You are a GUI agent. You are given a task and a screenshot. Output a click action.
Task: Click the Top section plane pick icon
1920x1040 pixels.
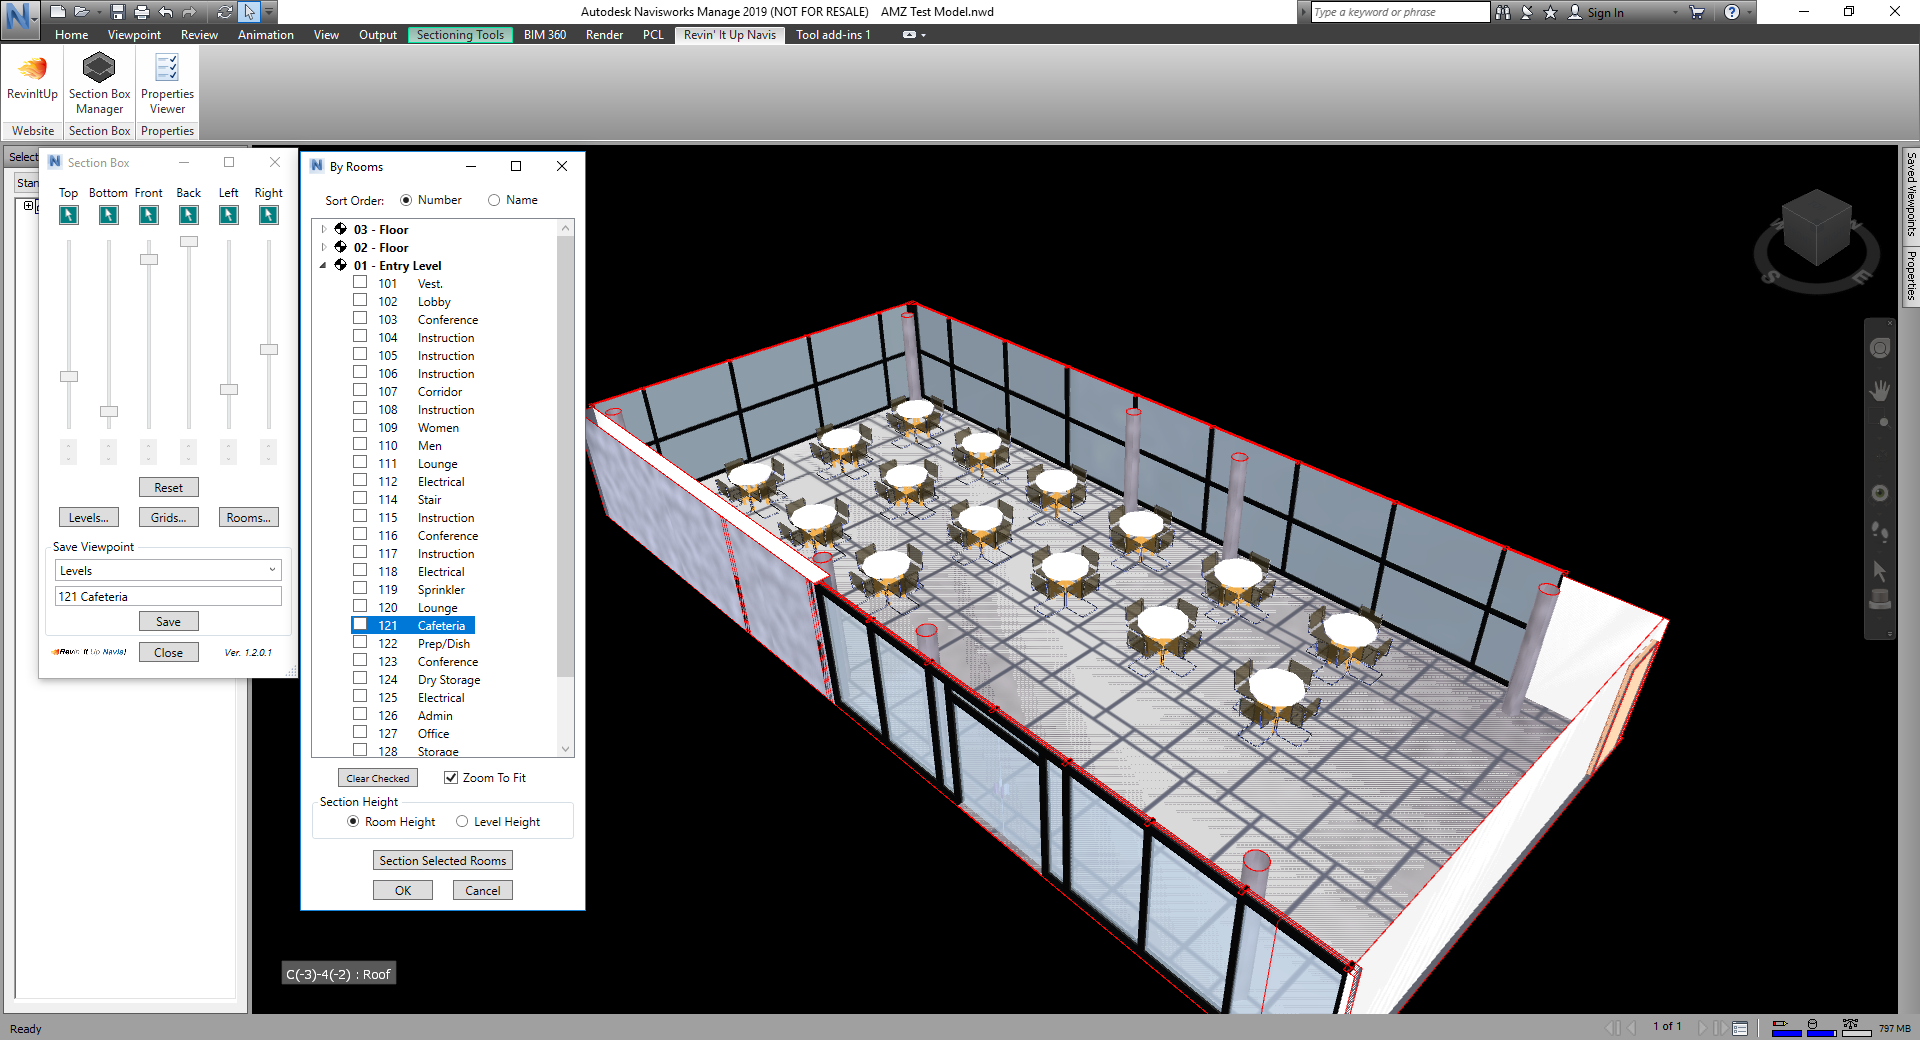click(x=68, y=215)
